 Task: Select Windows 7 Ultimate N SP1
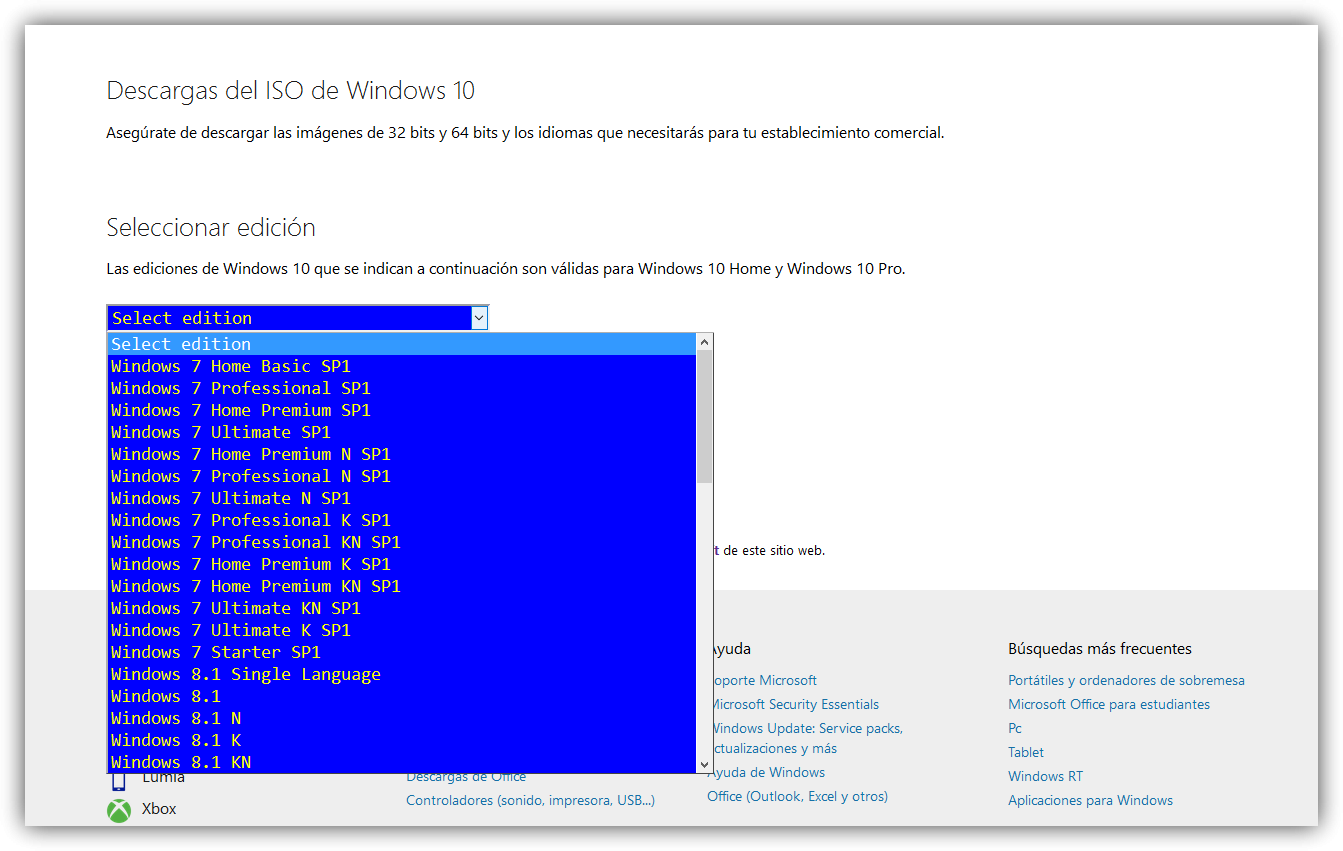(402, 498)
